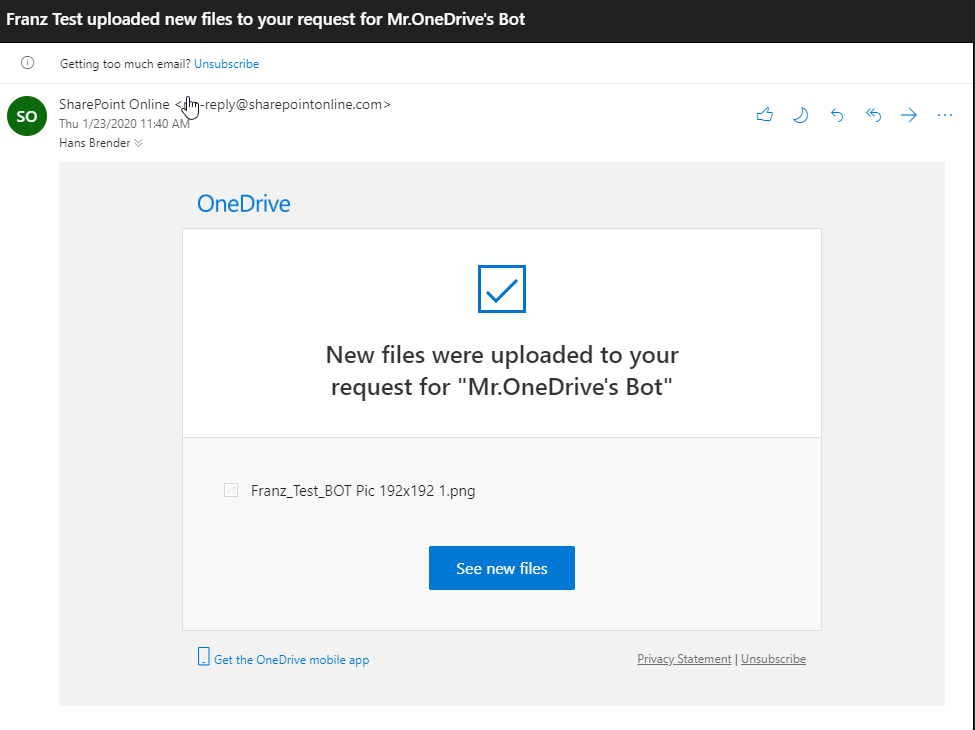Expand recipient details next to Hans Brender
975x730 pixels.
(x=139, y=143)
